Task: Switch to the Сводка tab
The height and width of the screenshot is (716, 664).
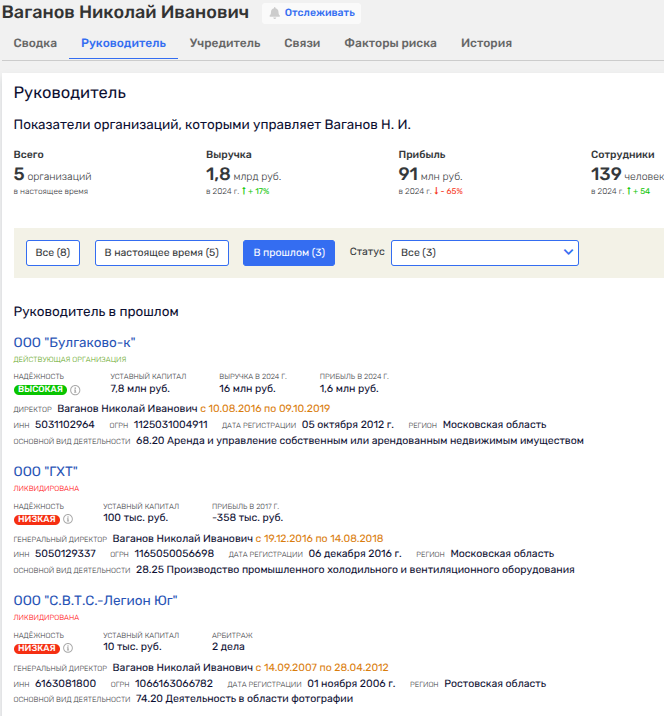Action: point(34,44)
